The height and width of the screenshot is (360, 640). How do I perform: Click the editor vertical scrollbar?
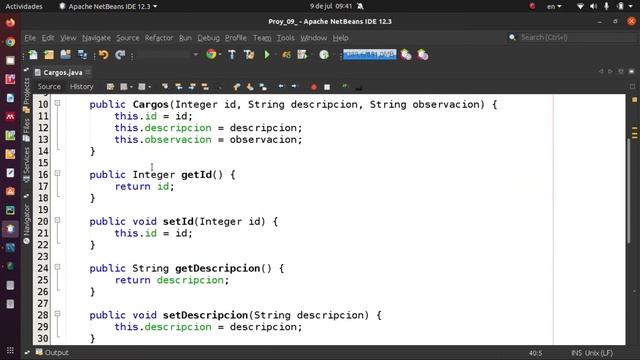[629, 192]
